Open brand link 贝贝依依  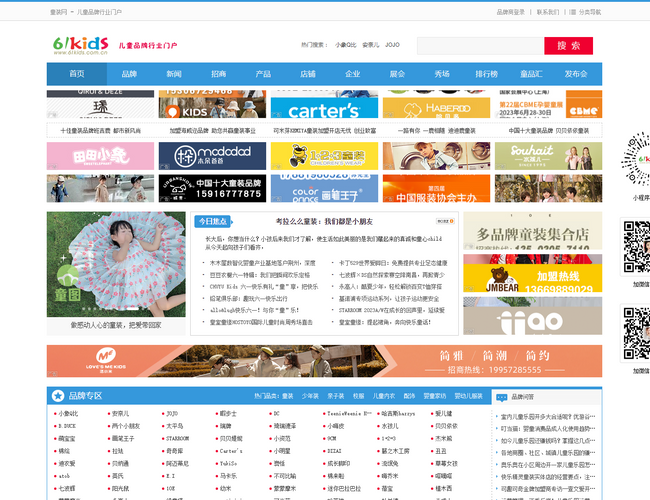coord(446,426)
